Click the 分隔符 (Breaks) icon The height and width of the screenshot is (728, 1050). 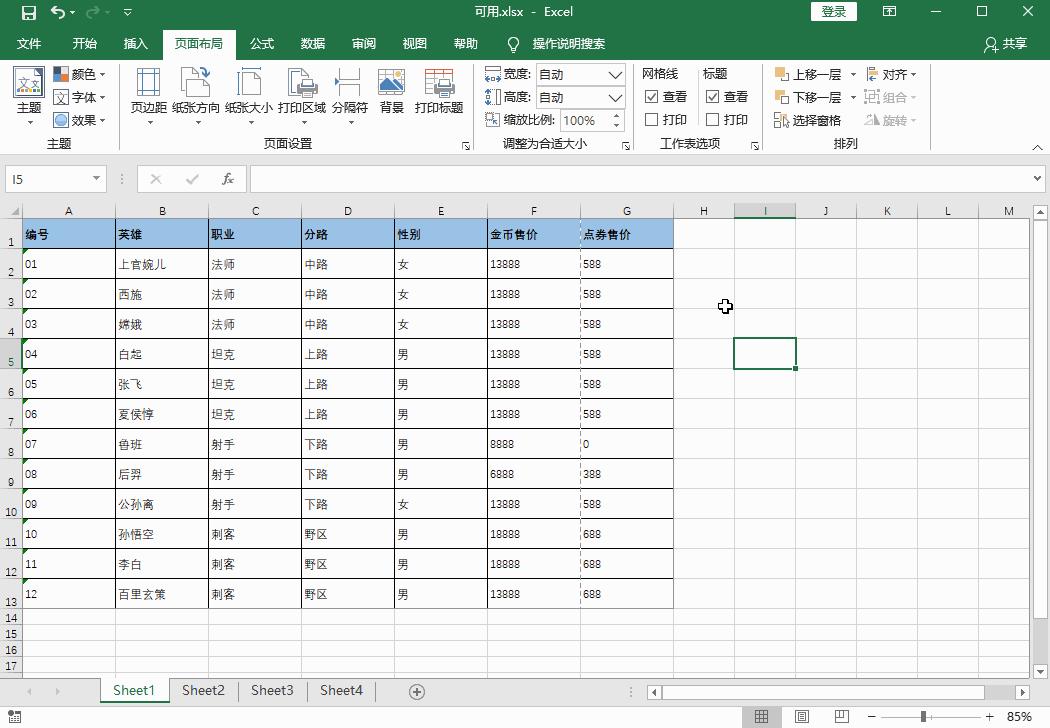pyautogui.click(x=348, y=95)
